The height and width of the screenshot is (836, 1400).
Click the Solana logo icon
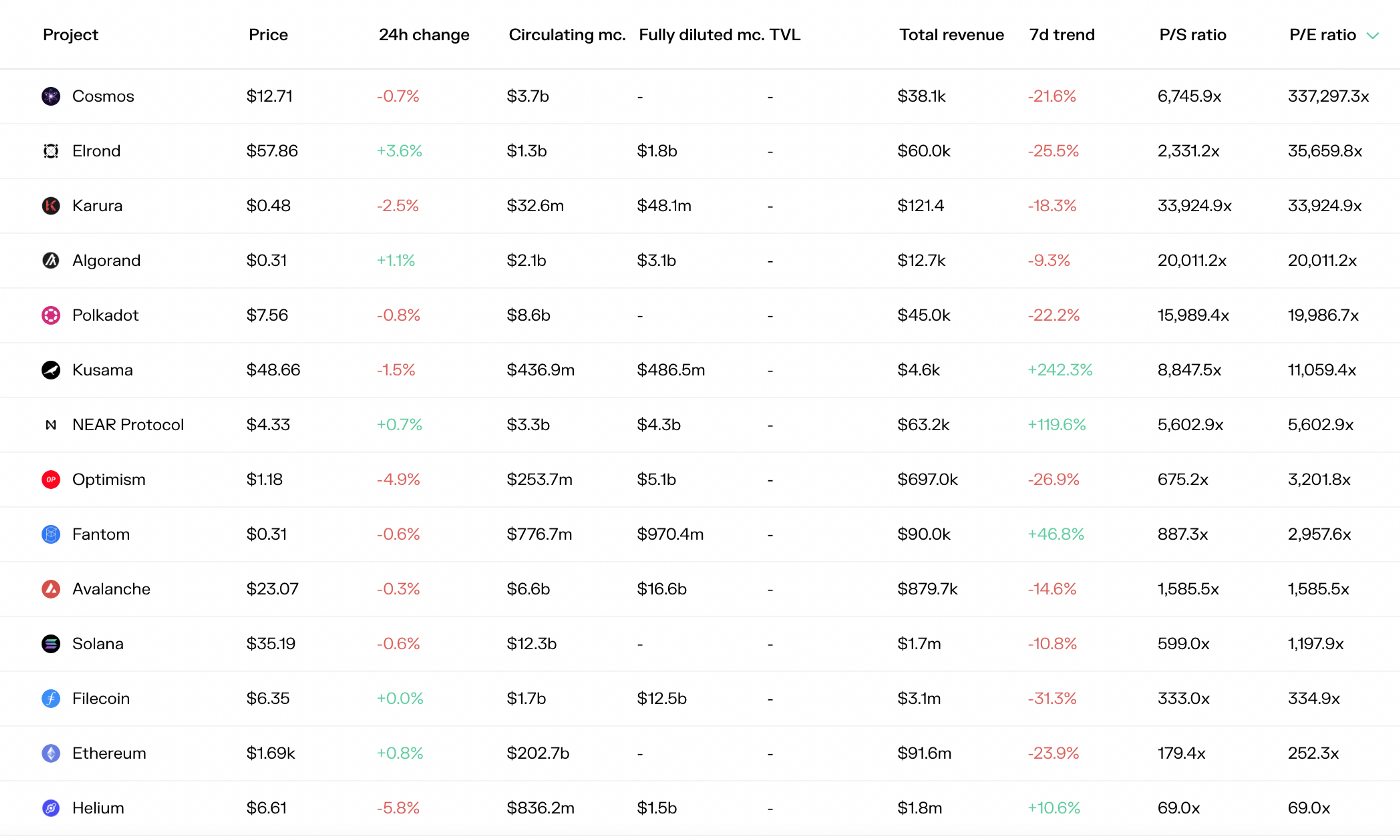[51, 644]
